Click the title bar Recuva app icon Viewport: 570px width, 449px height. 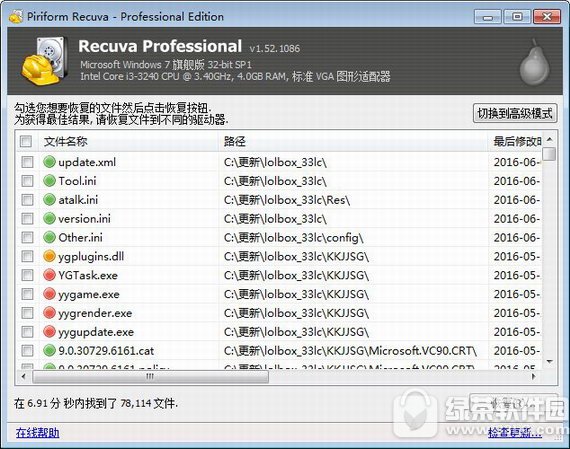(16, 17)
